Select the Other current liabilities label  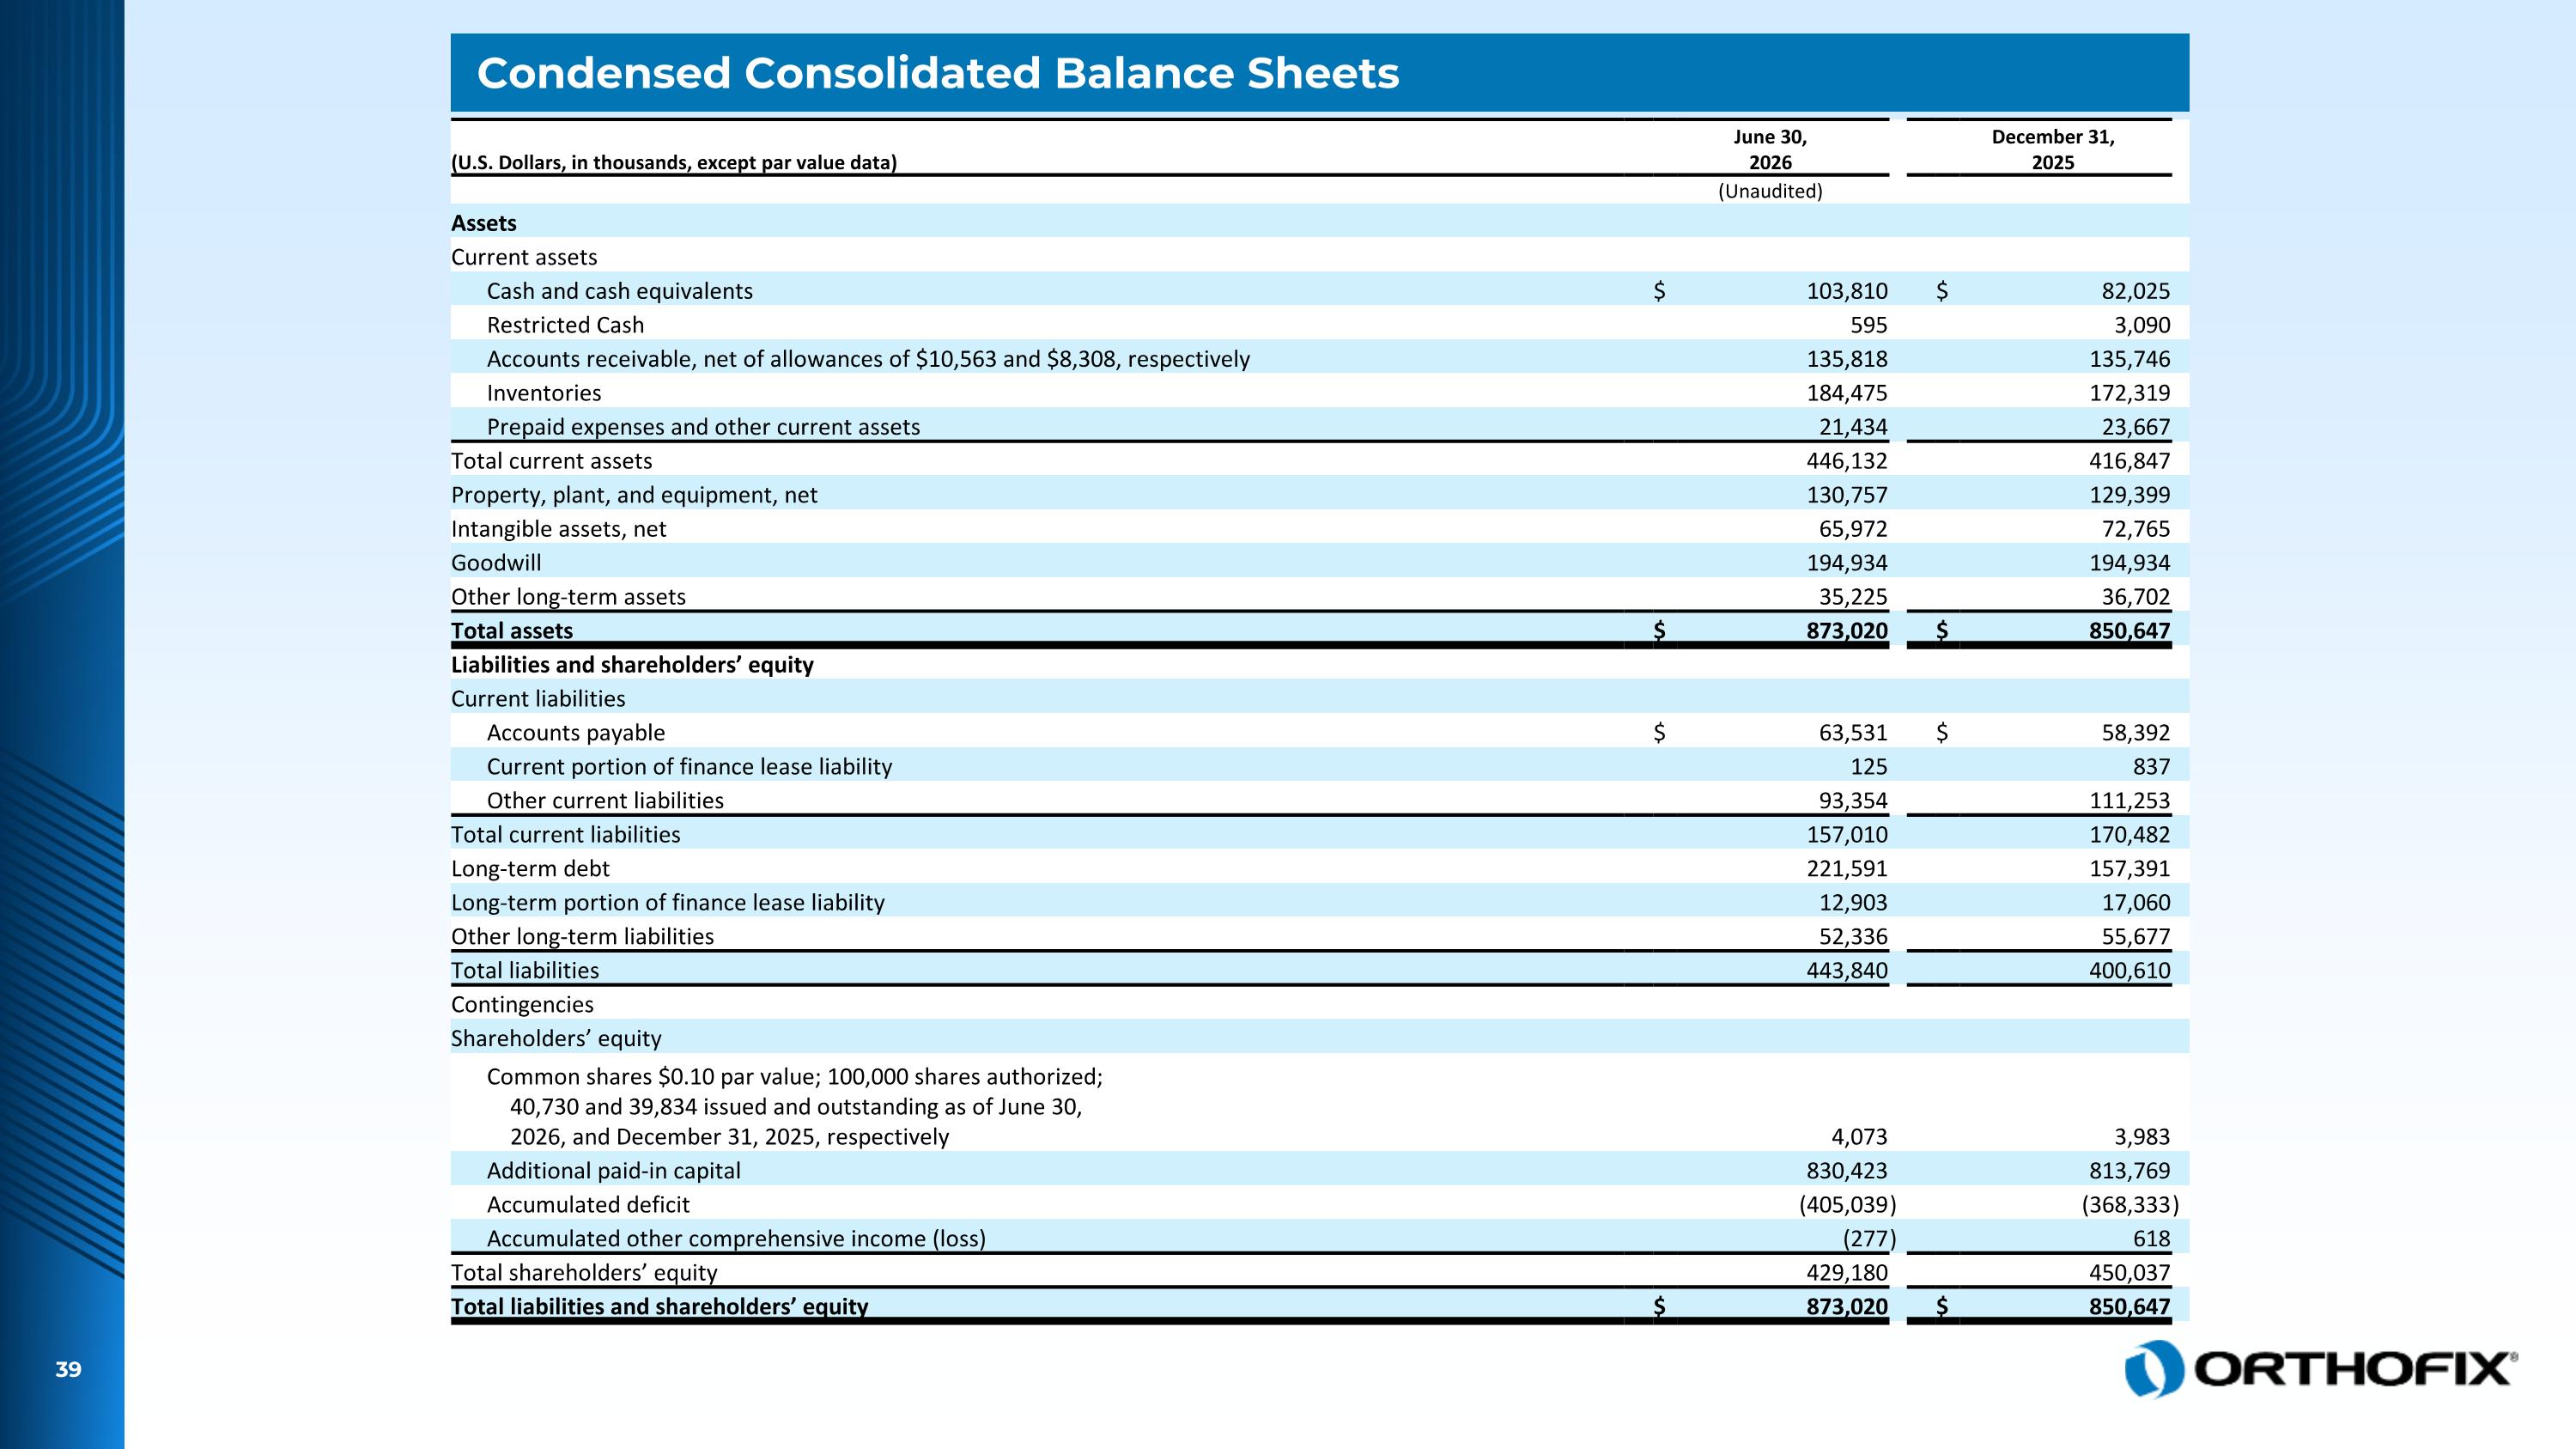pos(605,801)
